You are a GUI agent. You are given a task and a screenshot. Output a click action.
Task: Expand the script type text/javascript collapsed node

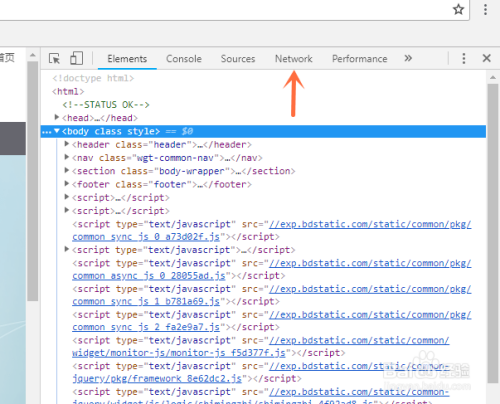tap(67, 249)
